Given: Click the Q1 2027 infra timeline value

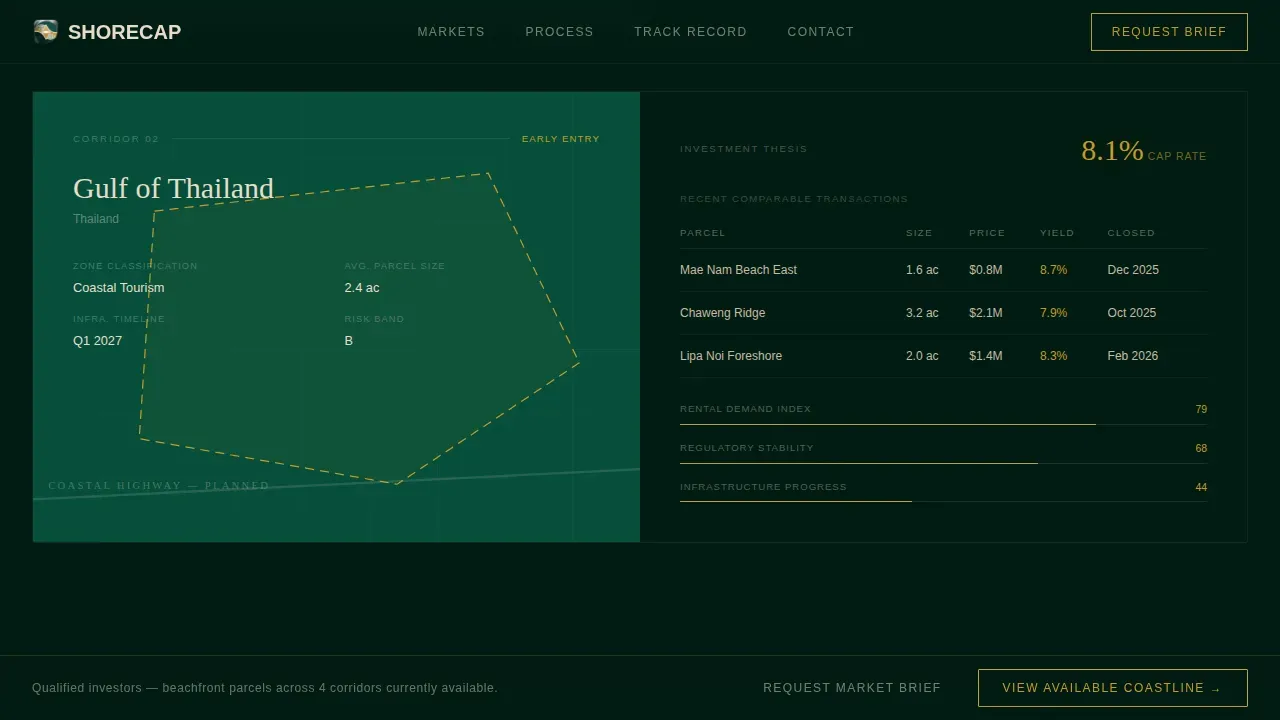Looking at the screenshot, I should 98,341.
